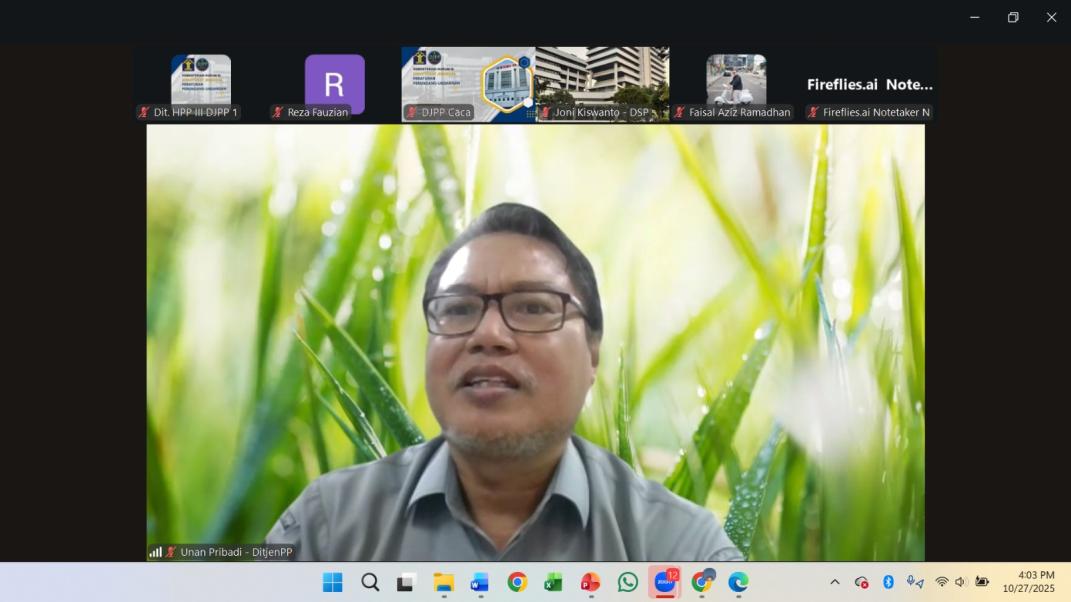Open Task View from the taskbar

[x=406, y=582]
